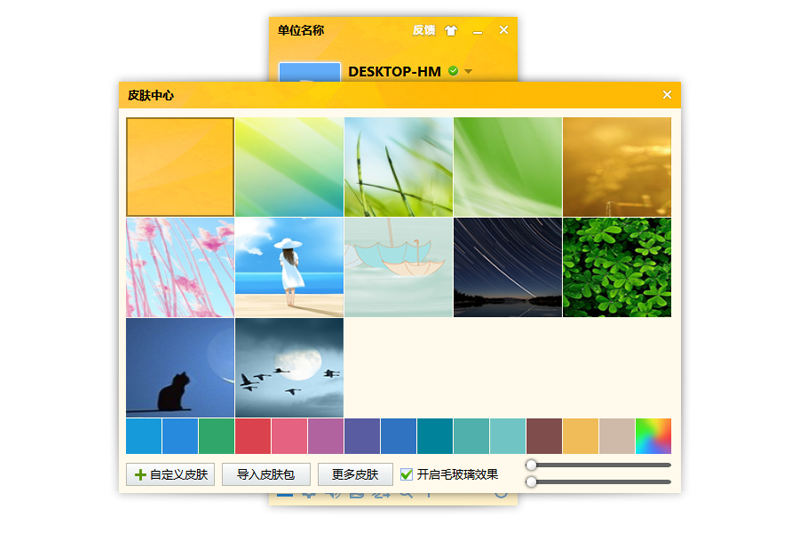Pick the red color swatch
800x533 pixels.
tap(253, 436)
